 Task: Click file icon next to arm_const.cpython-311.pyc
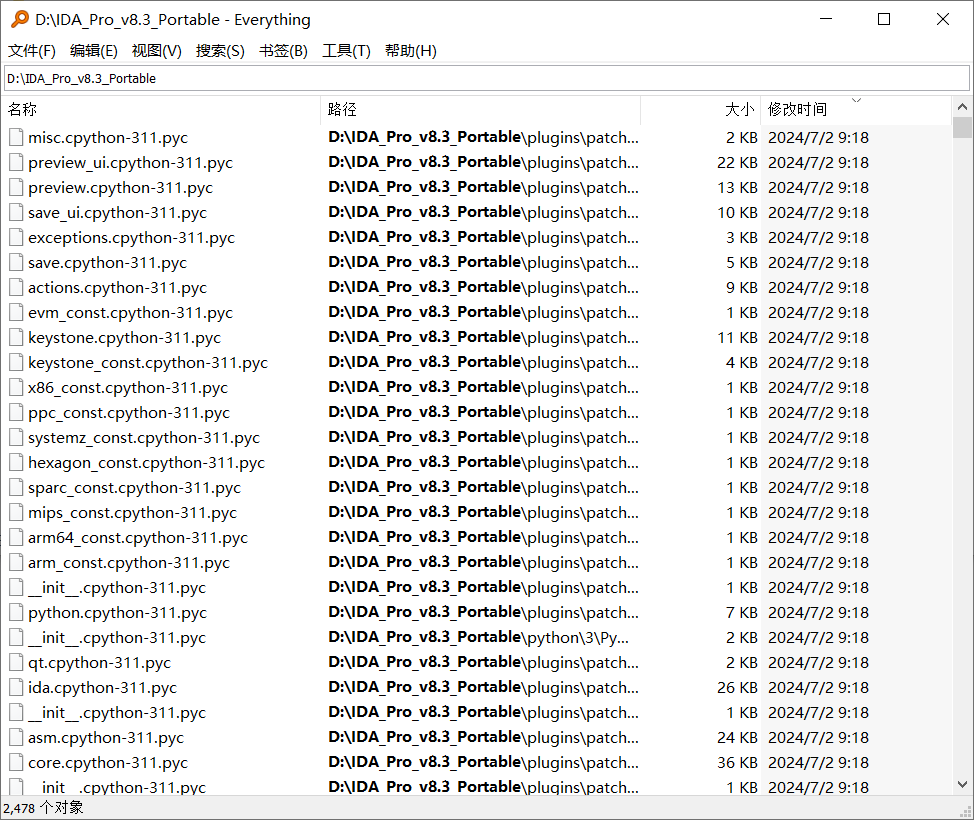16,562
